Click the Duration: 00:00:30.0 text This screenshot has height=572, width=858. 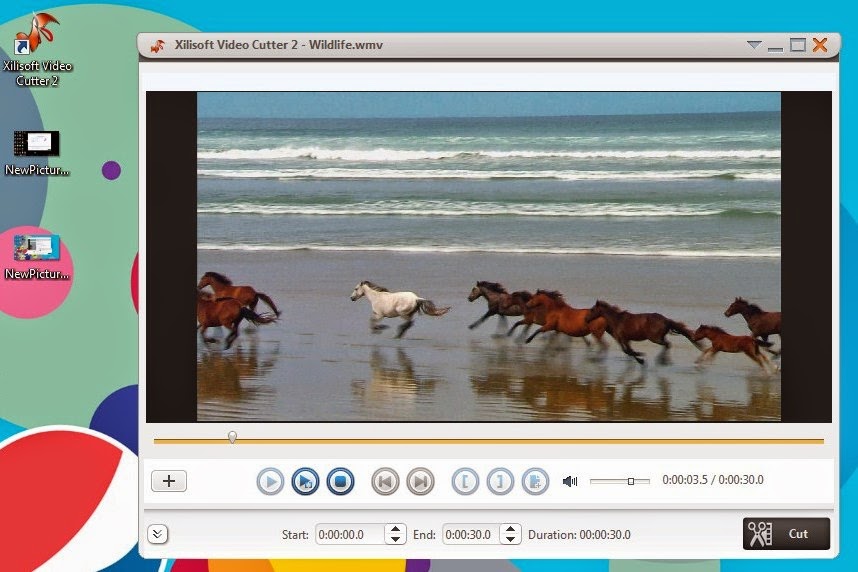click(579, 535)
